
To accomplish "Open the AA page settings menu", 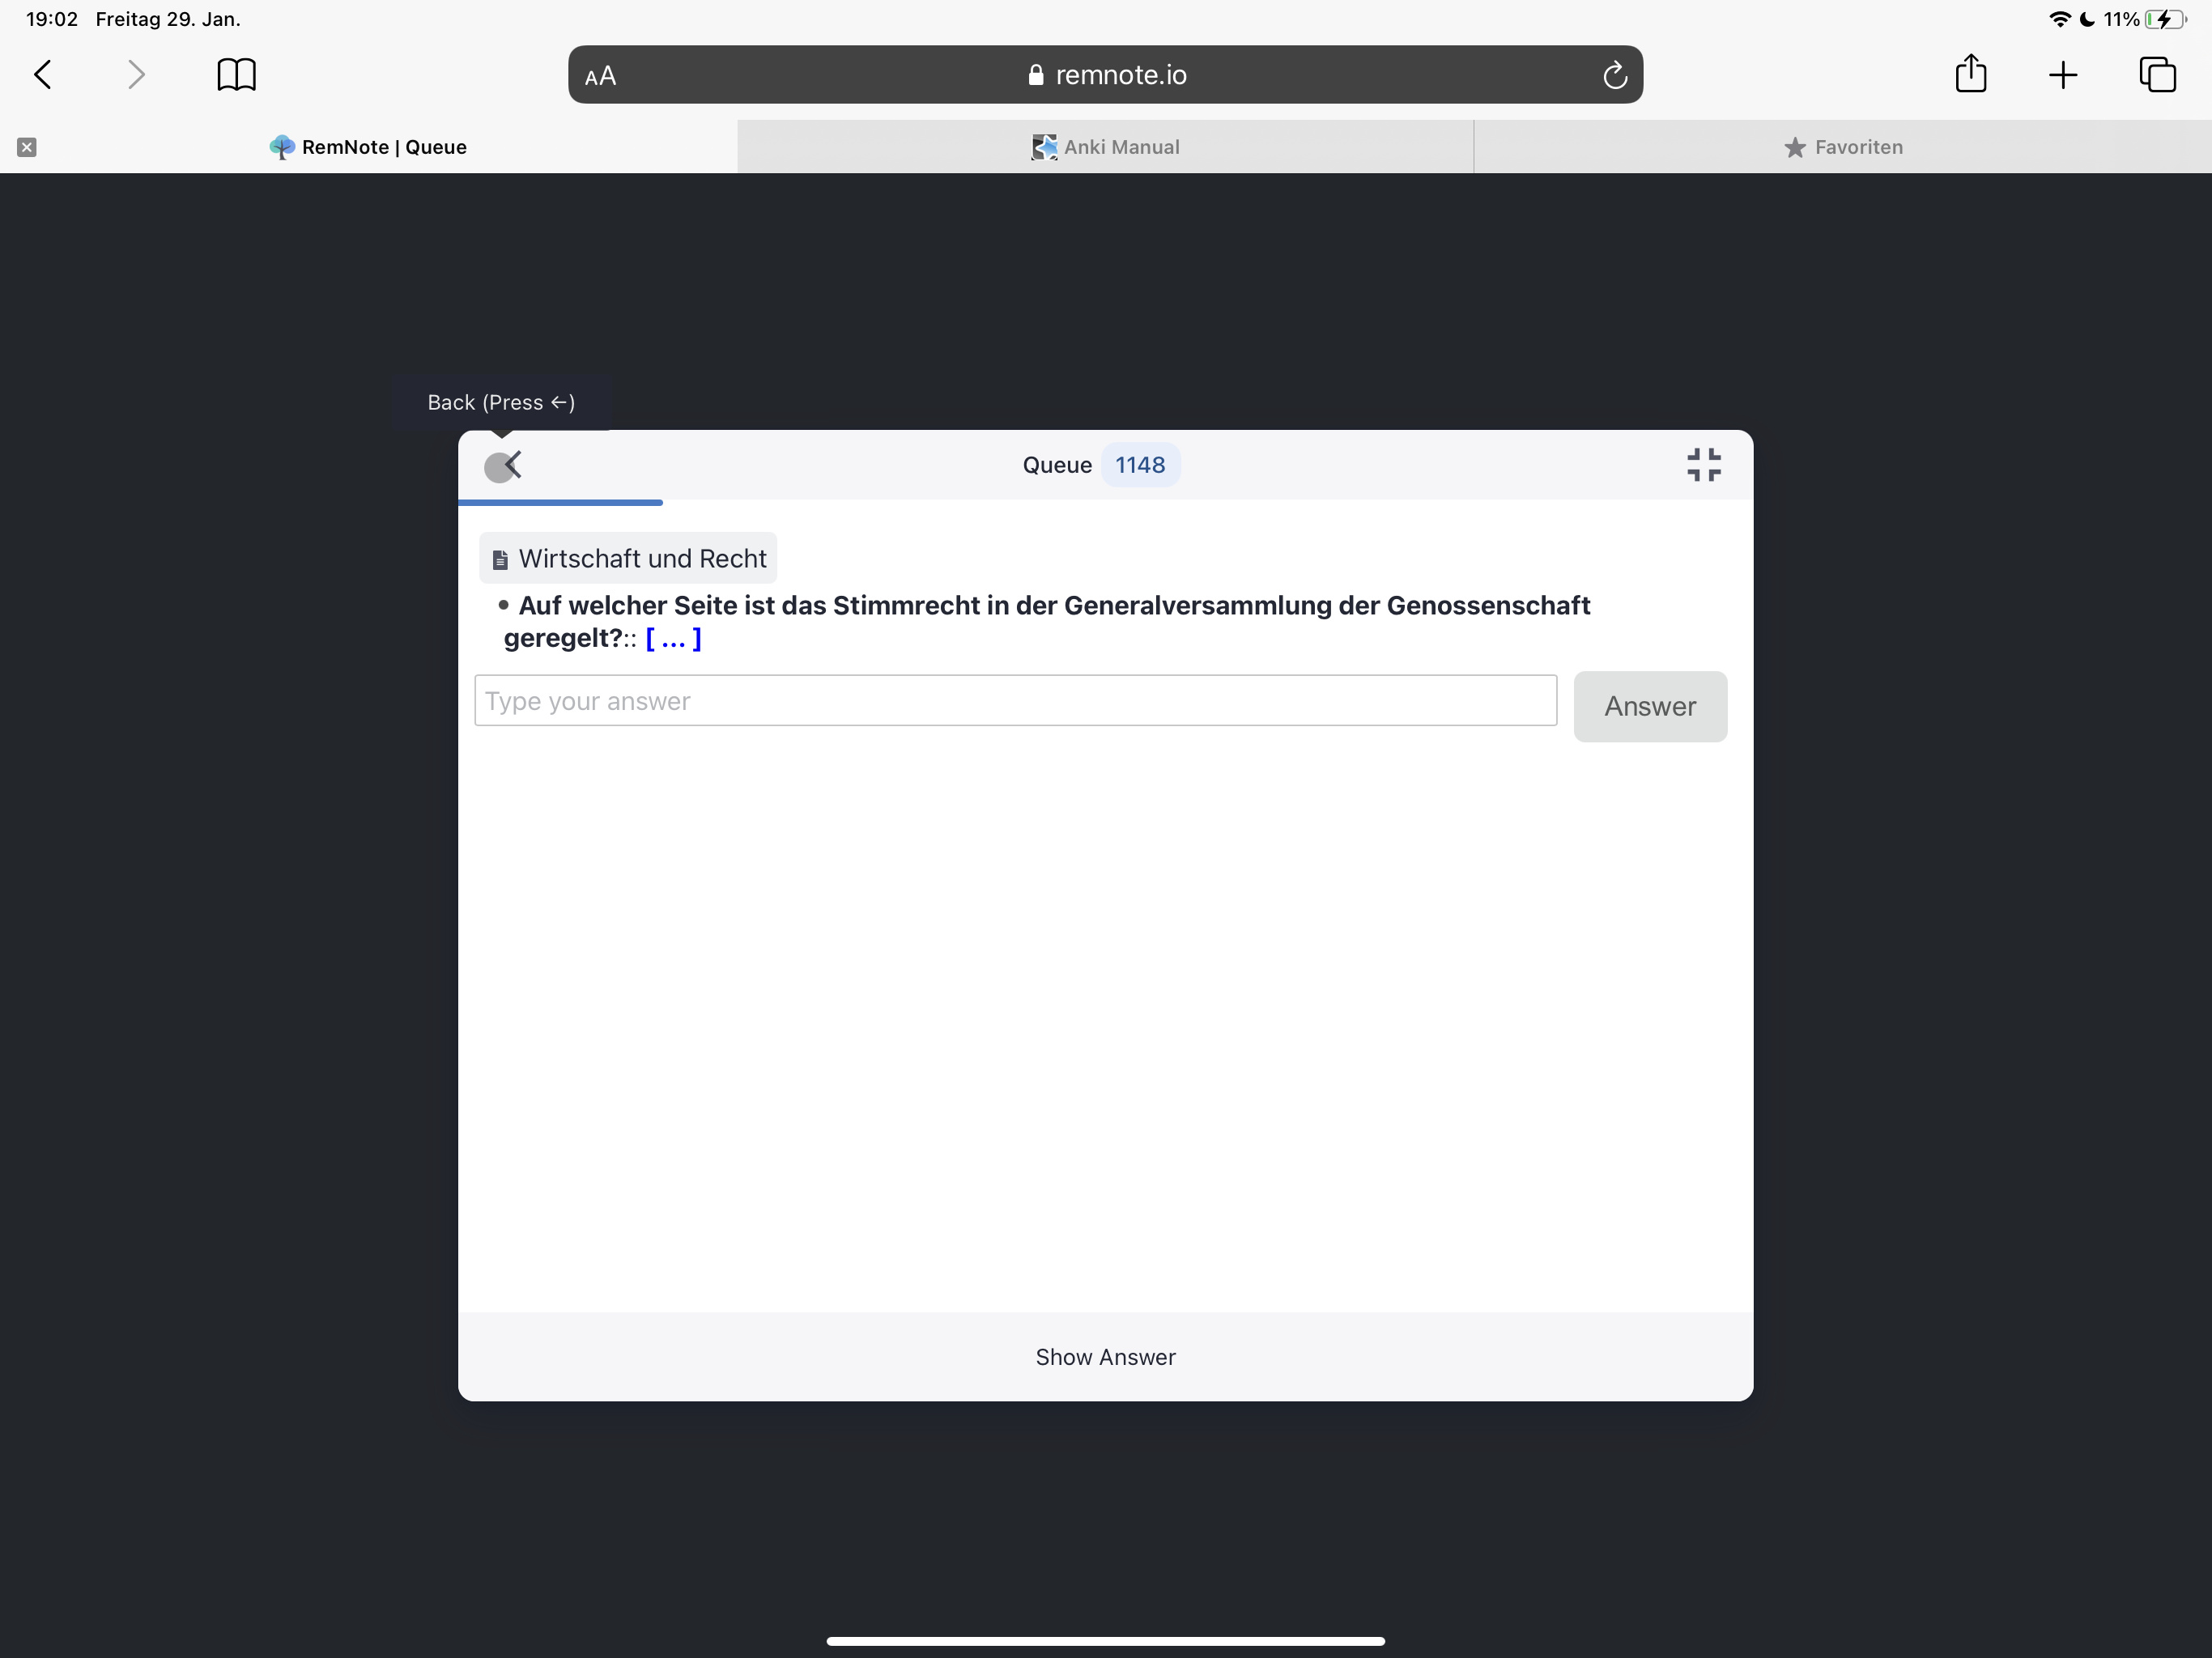I will [600, 74].
